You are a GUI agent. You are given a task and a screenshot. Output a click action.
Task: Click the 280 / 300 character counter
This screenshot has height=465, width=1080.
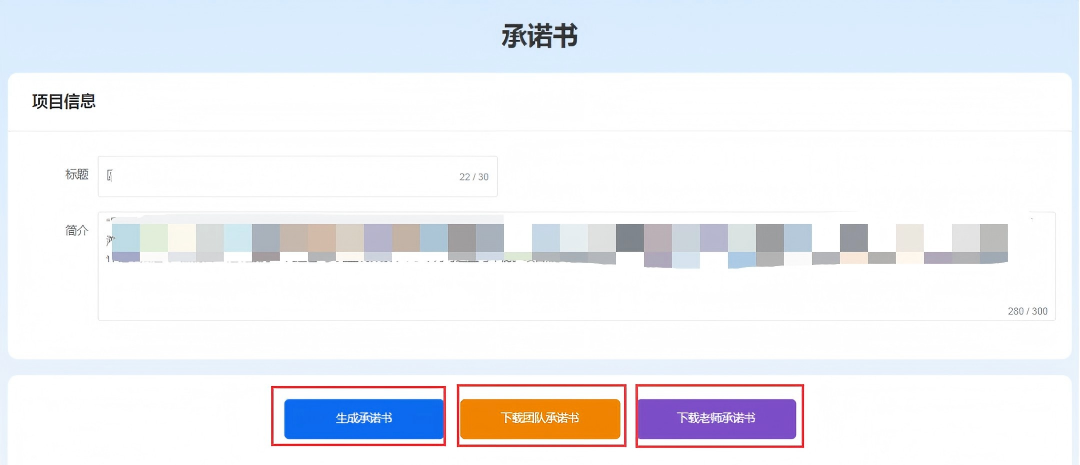coord(1027,311)
